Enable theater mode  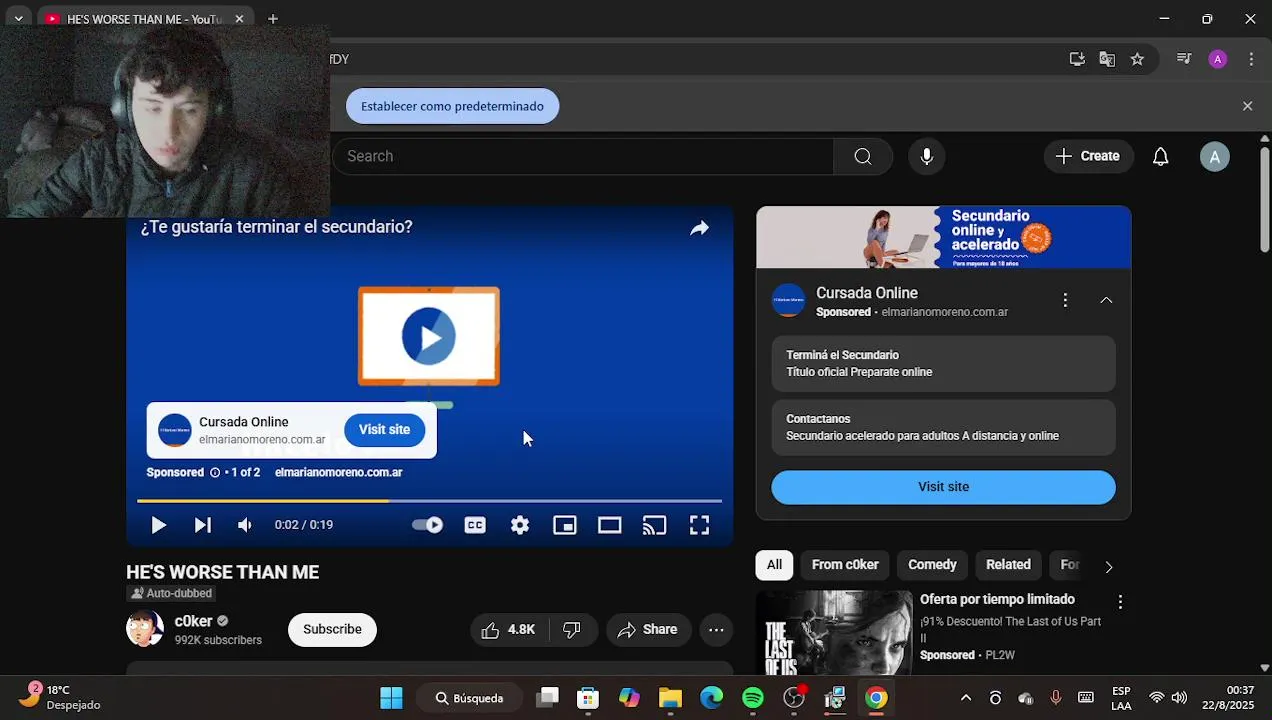610,525
